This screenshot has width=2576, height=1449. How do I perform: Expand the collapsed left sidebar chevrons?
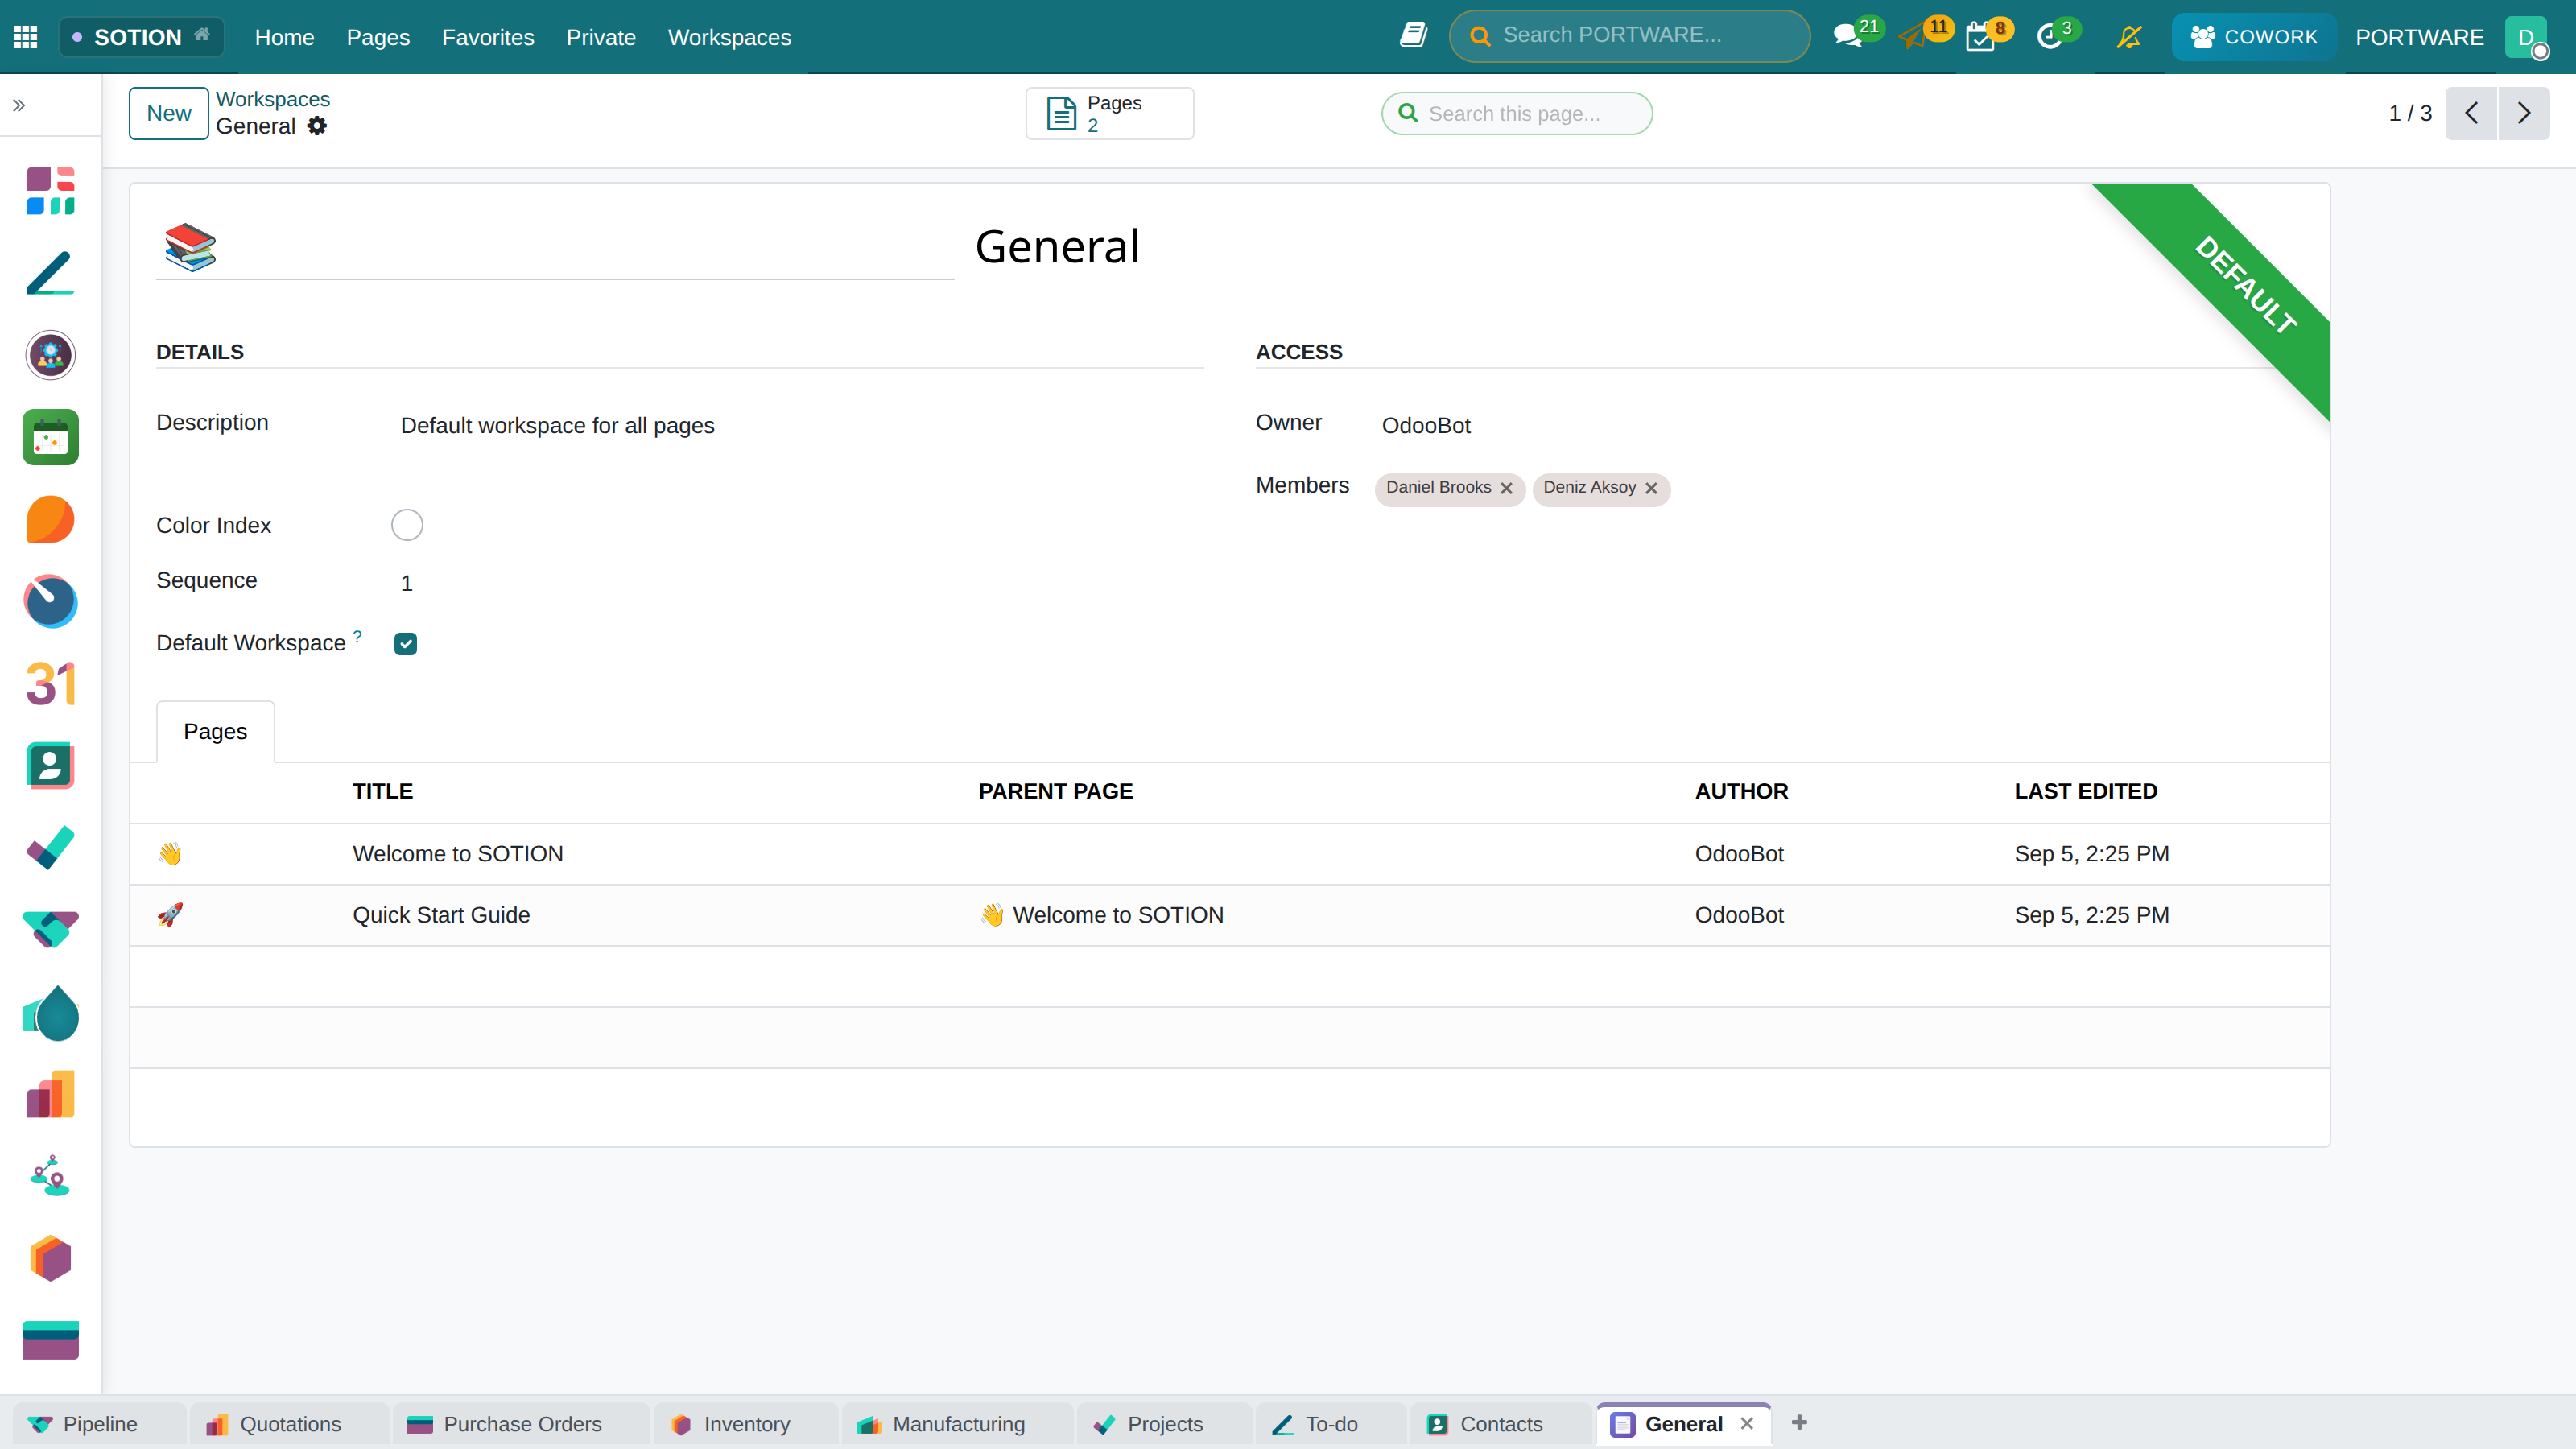[19, 105]
